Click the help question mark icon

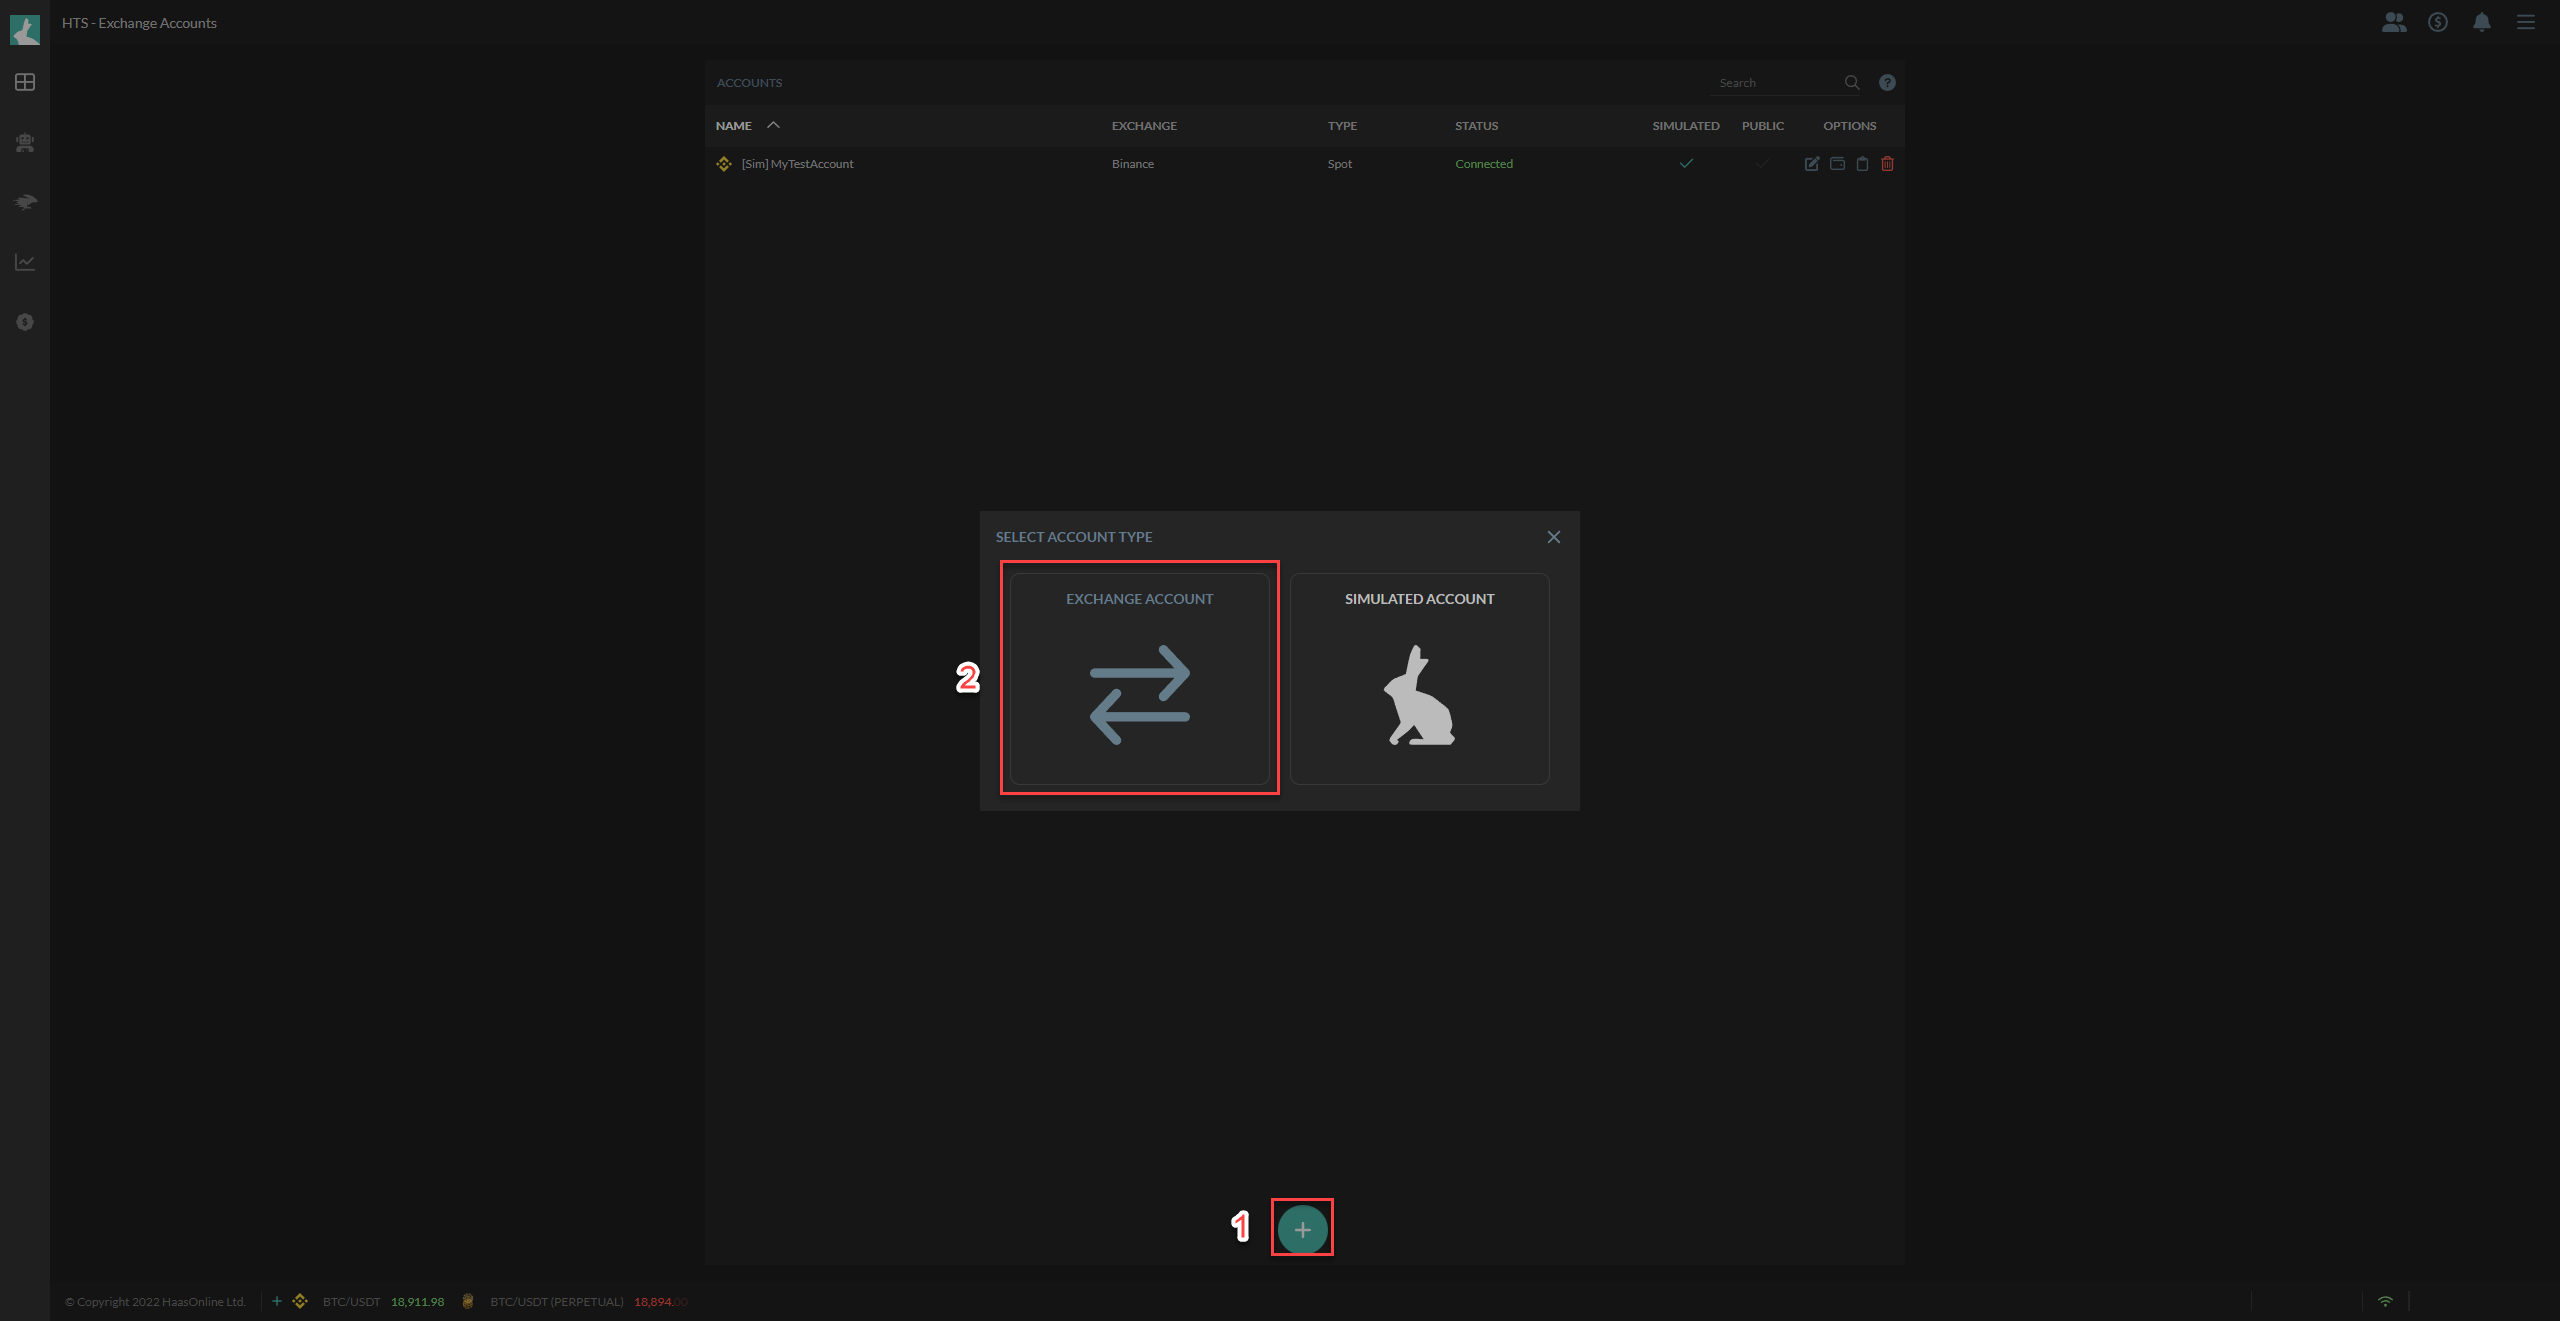pyautogui.click(x=1887, y=83)
